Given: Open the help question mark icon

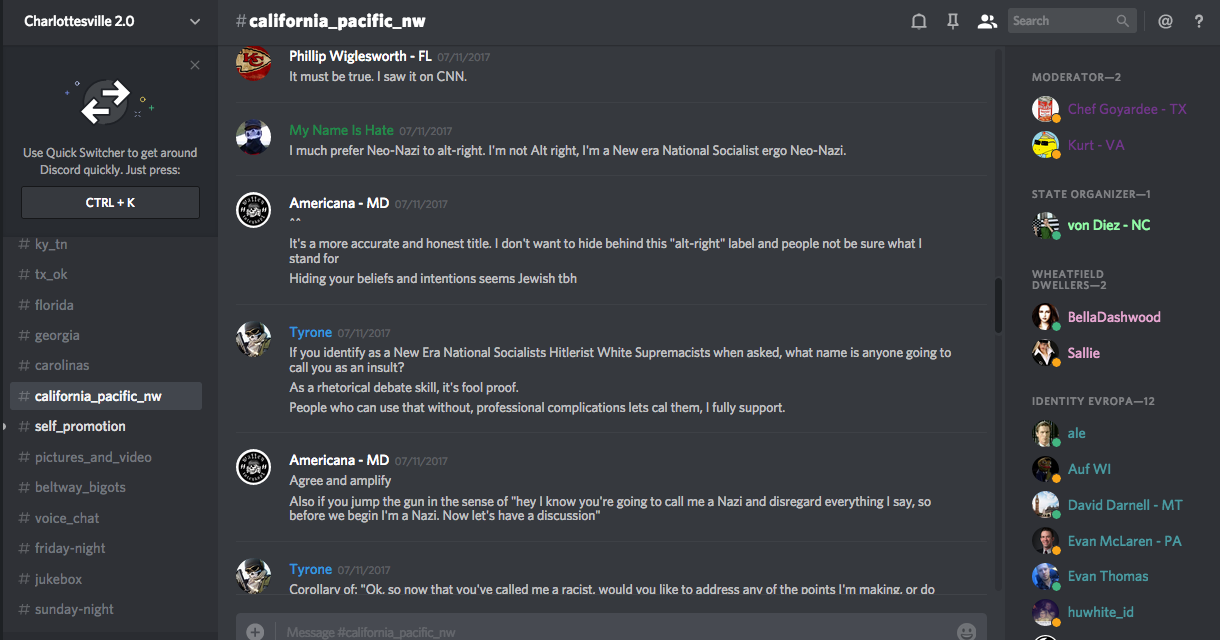Looking at the screenshot, I should (1199, 21).
